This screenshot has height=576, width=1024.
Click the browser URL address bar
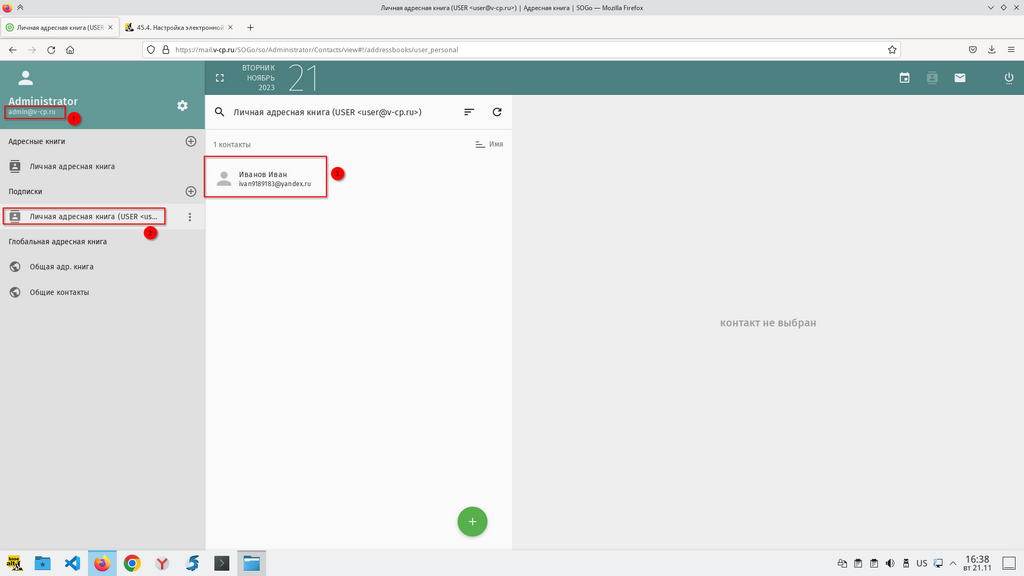(520, 49)
